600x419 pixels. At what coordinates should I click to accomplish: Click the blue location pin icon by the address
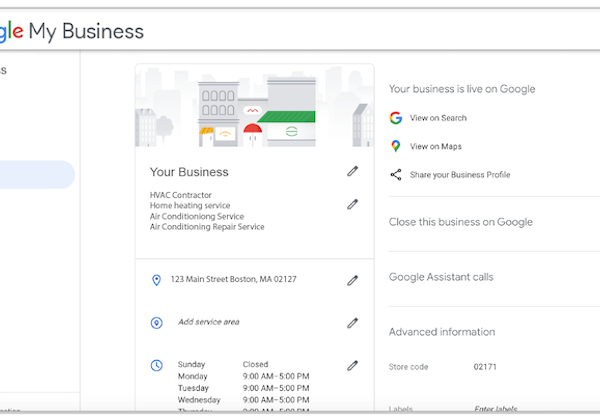[156, 281]
